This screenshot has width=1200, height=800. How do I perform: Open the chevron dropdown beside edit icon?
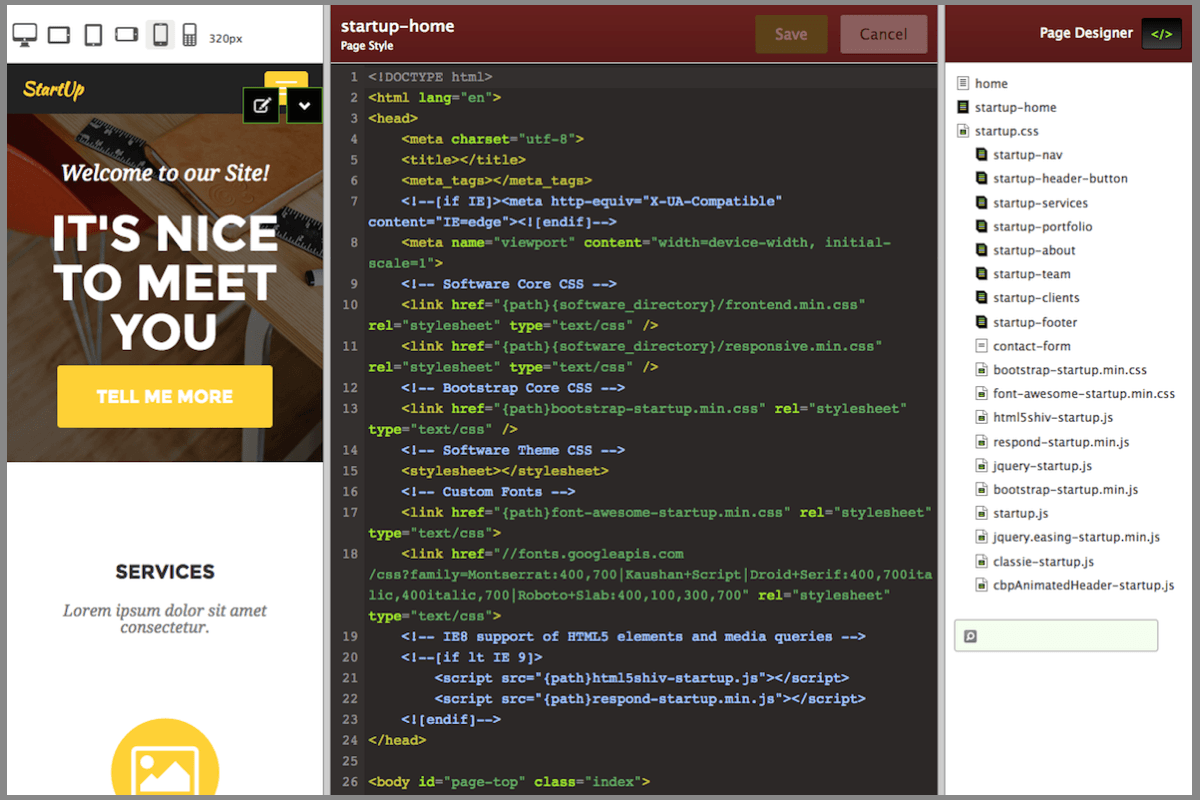coord(305,105)
